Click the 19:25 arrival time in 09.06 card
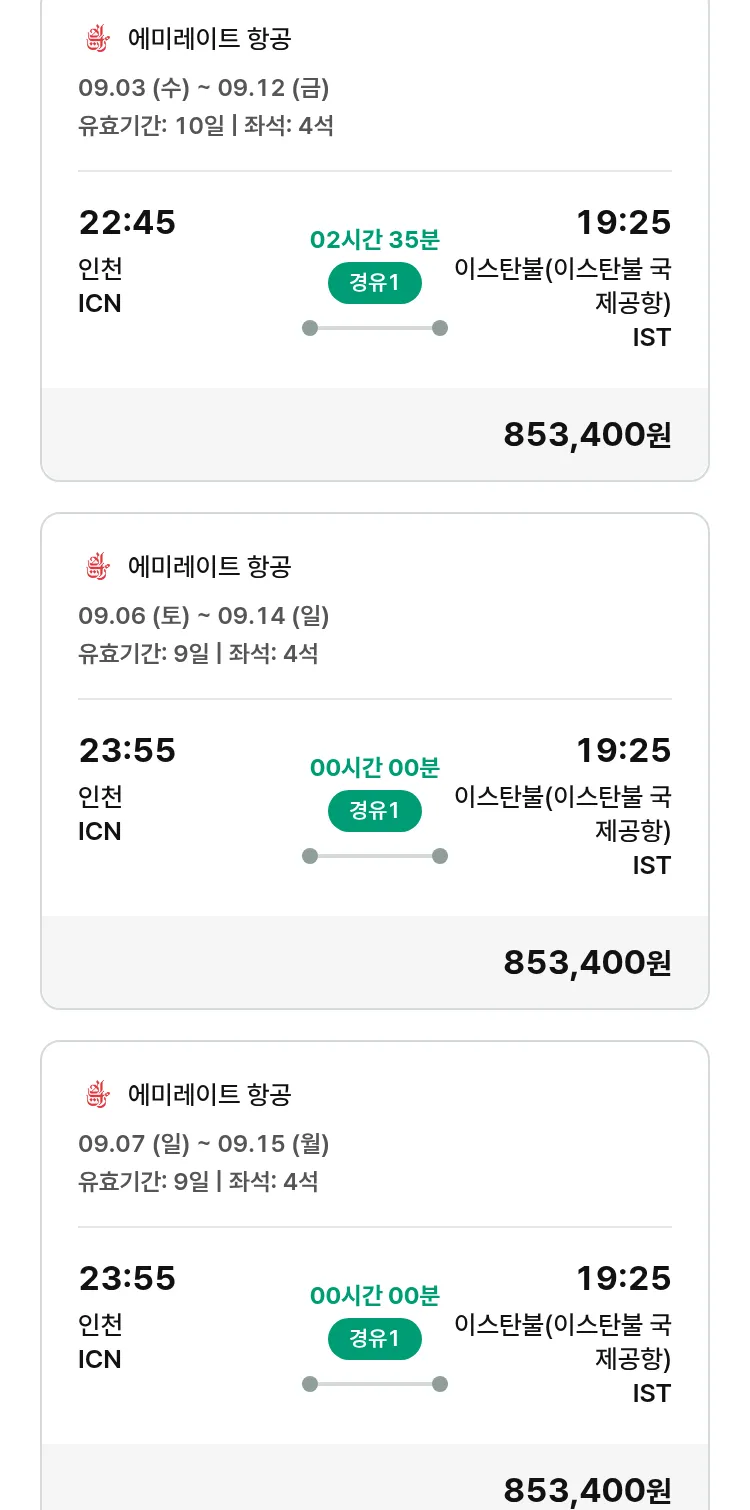 (x=623, y=751)
